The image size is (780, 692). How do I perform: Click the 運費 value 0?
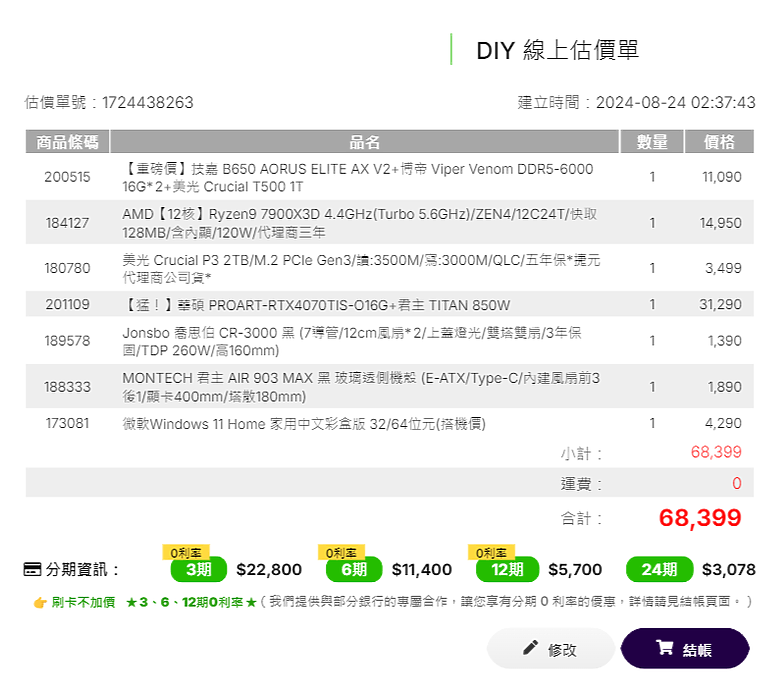point(737,483)
